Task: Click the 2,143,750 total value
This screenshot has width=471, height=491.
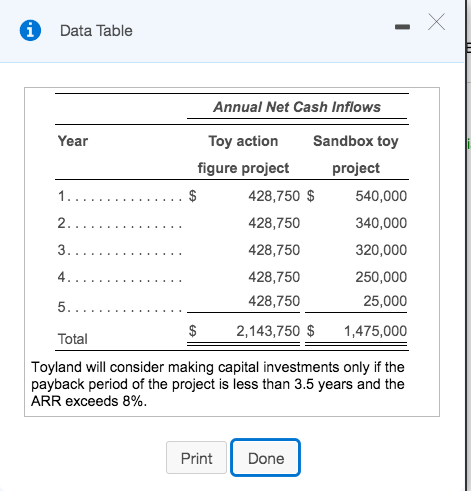Action: [x=268, y=331]
